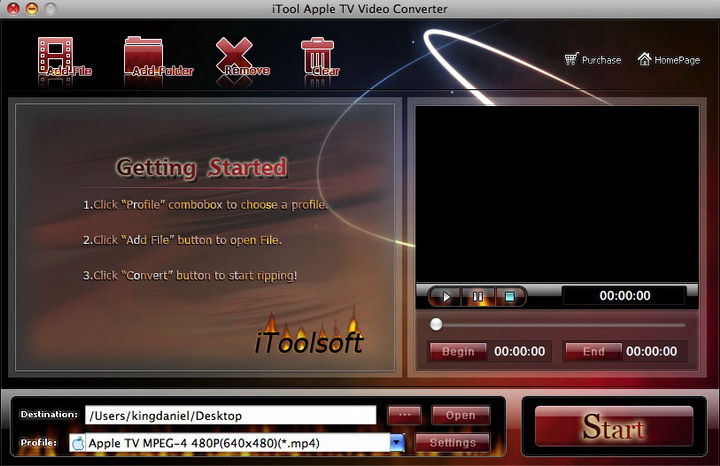The width and height of the screenshot is (720, 466).
Task: Select the Apple TV MPEG-4 480P profile field
Action: (237, 443)
